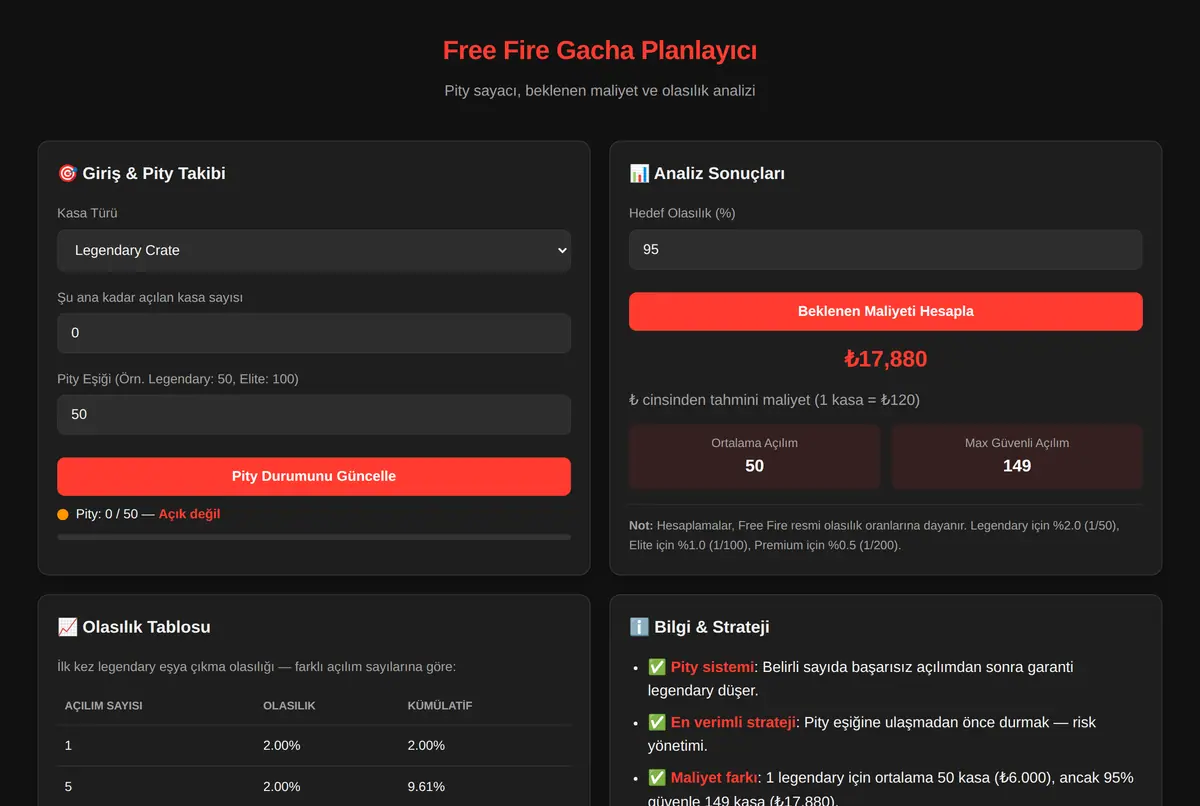Screen dimensions: 1200x806
Task: Click the orange pity status dot
Action: click(x=63, y=514)
